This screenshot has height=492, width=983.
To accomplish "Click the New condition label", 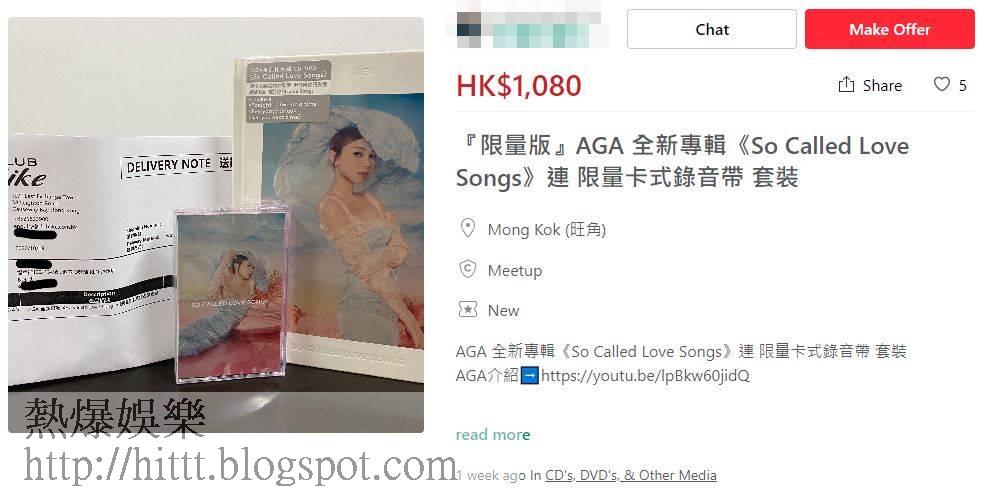I will coord(503,310).
